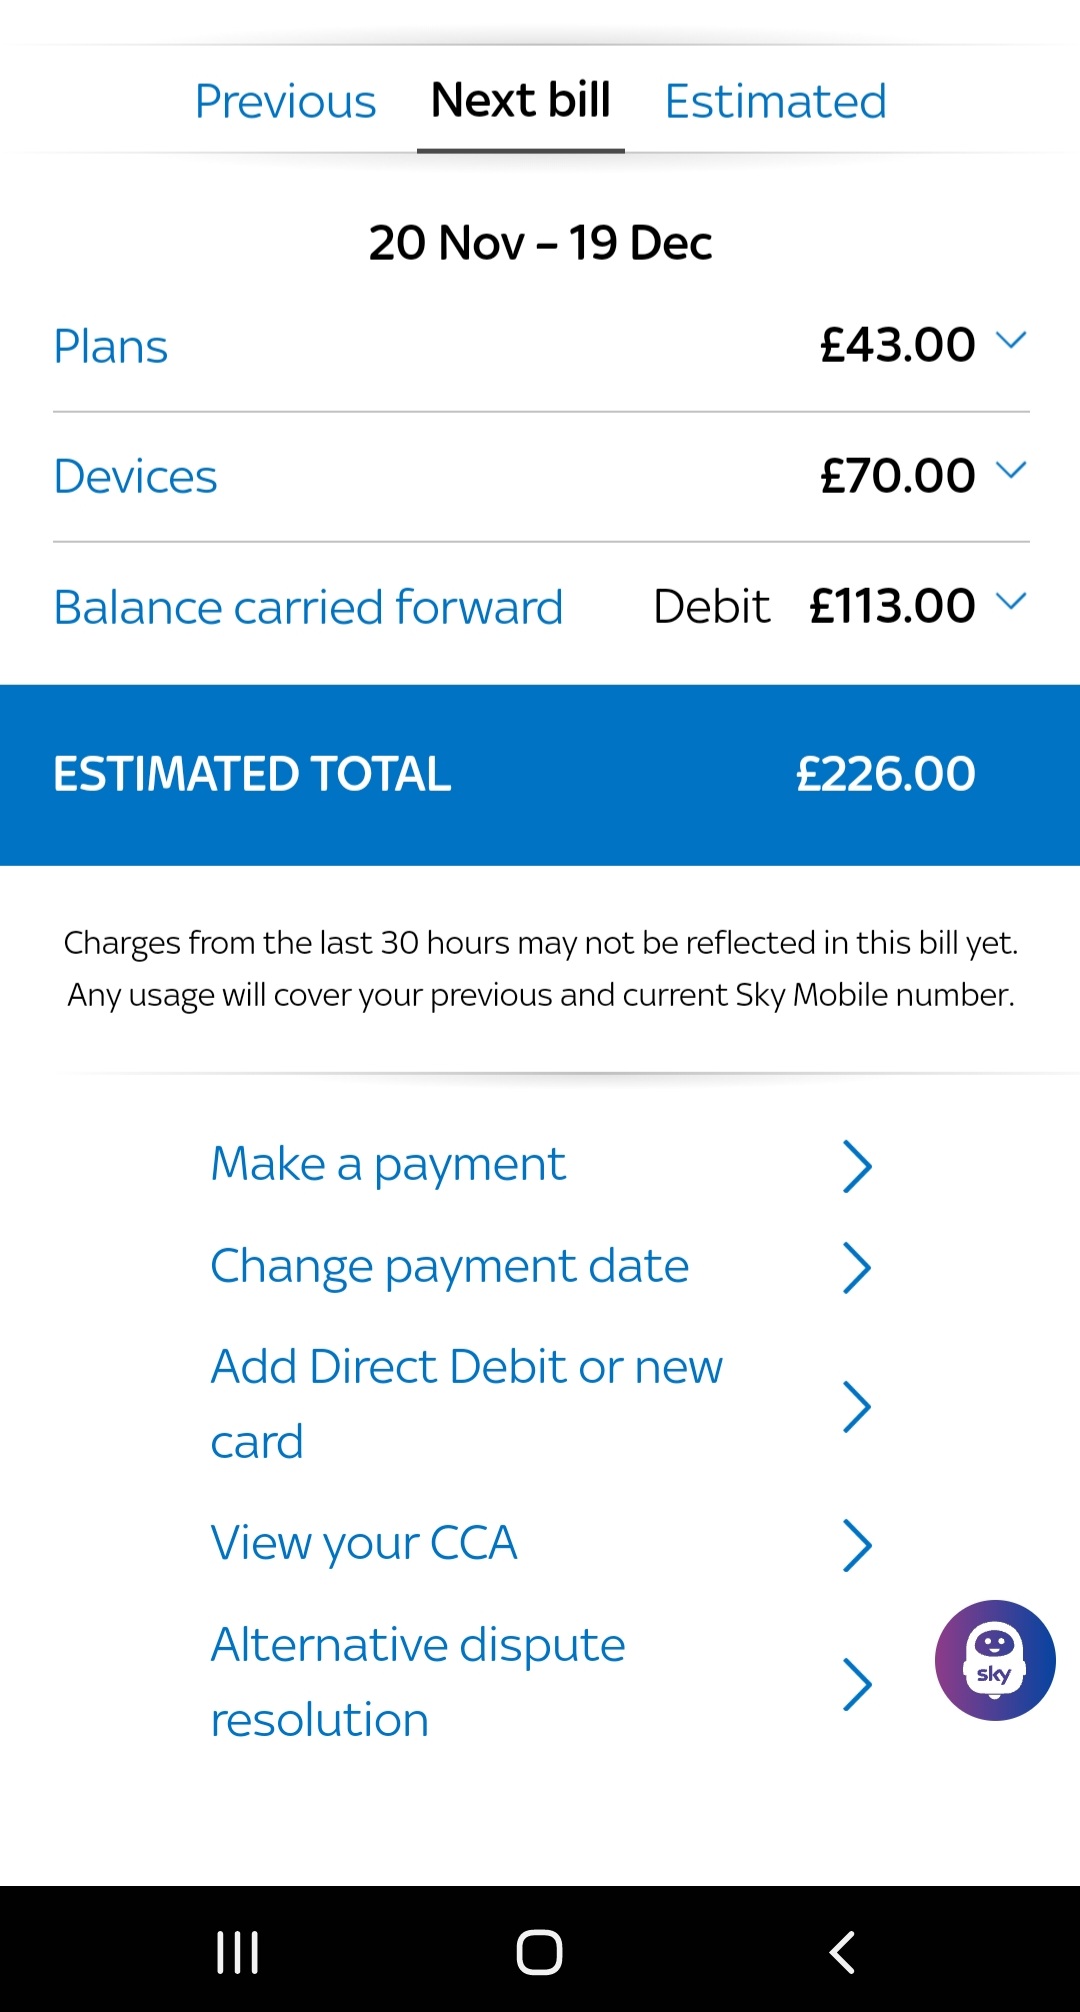
Task: Switch to the Previous bill tab
Action: coord(285,101)
